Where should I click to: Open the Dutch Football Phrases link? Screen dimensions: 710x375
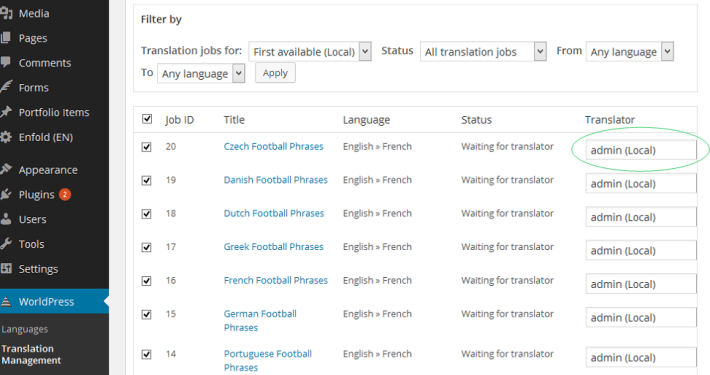click(274, 213)
